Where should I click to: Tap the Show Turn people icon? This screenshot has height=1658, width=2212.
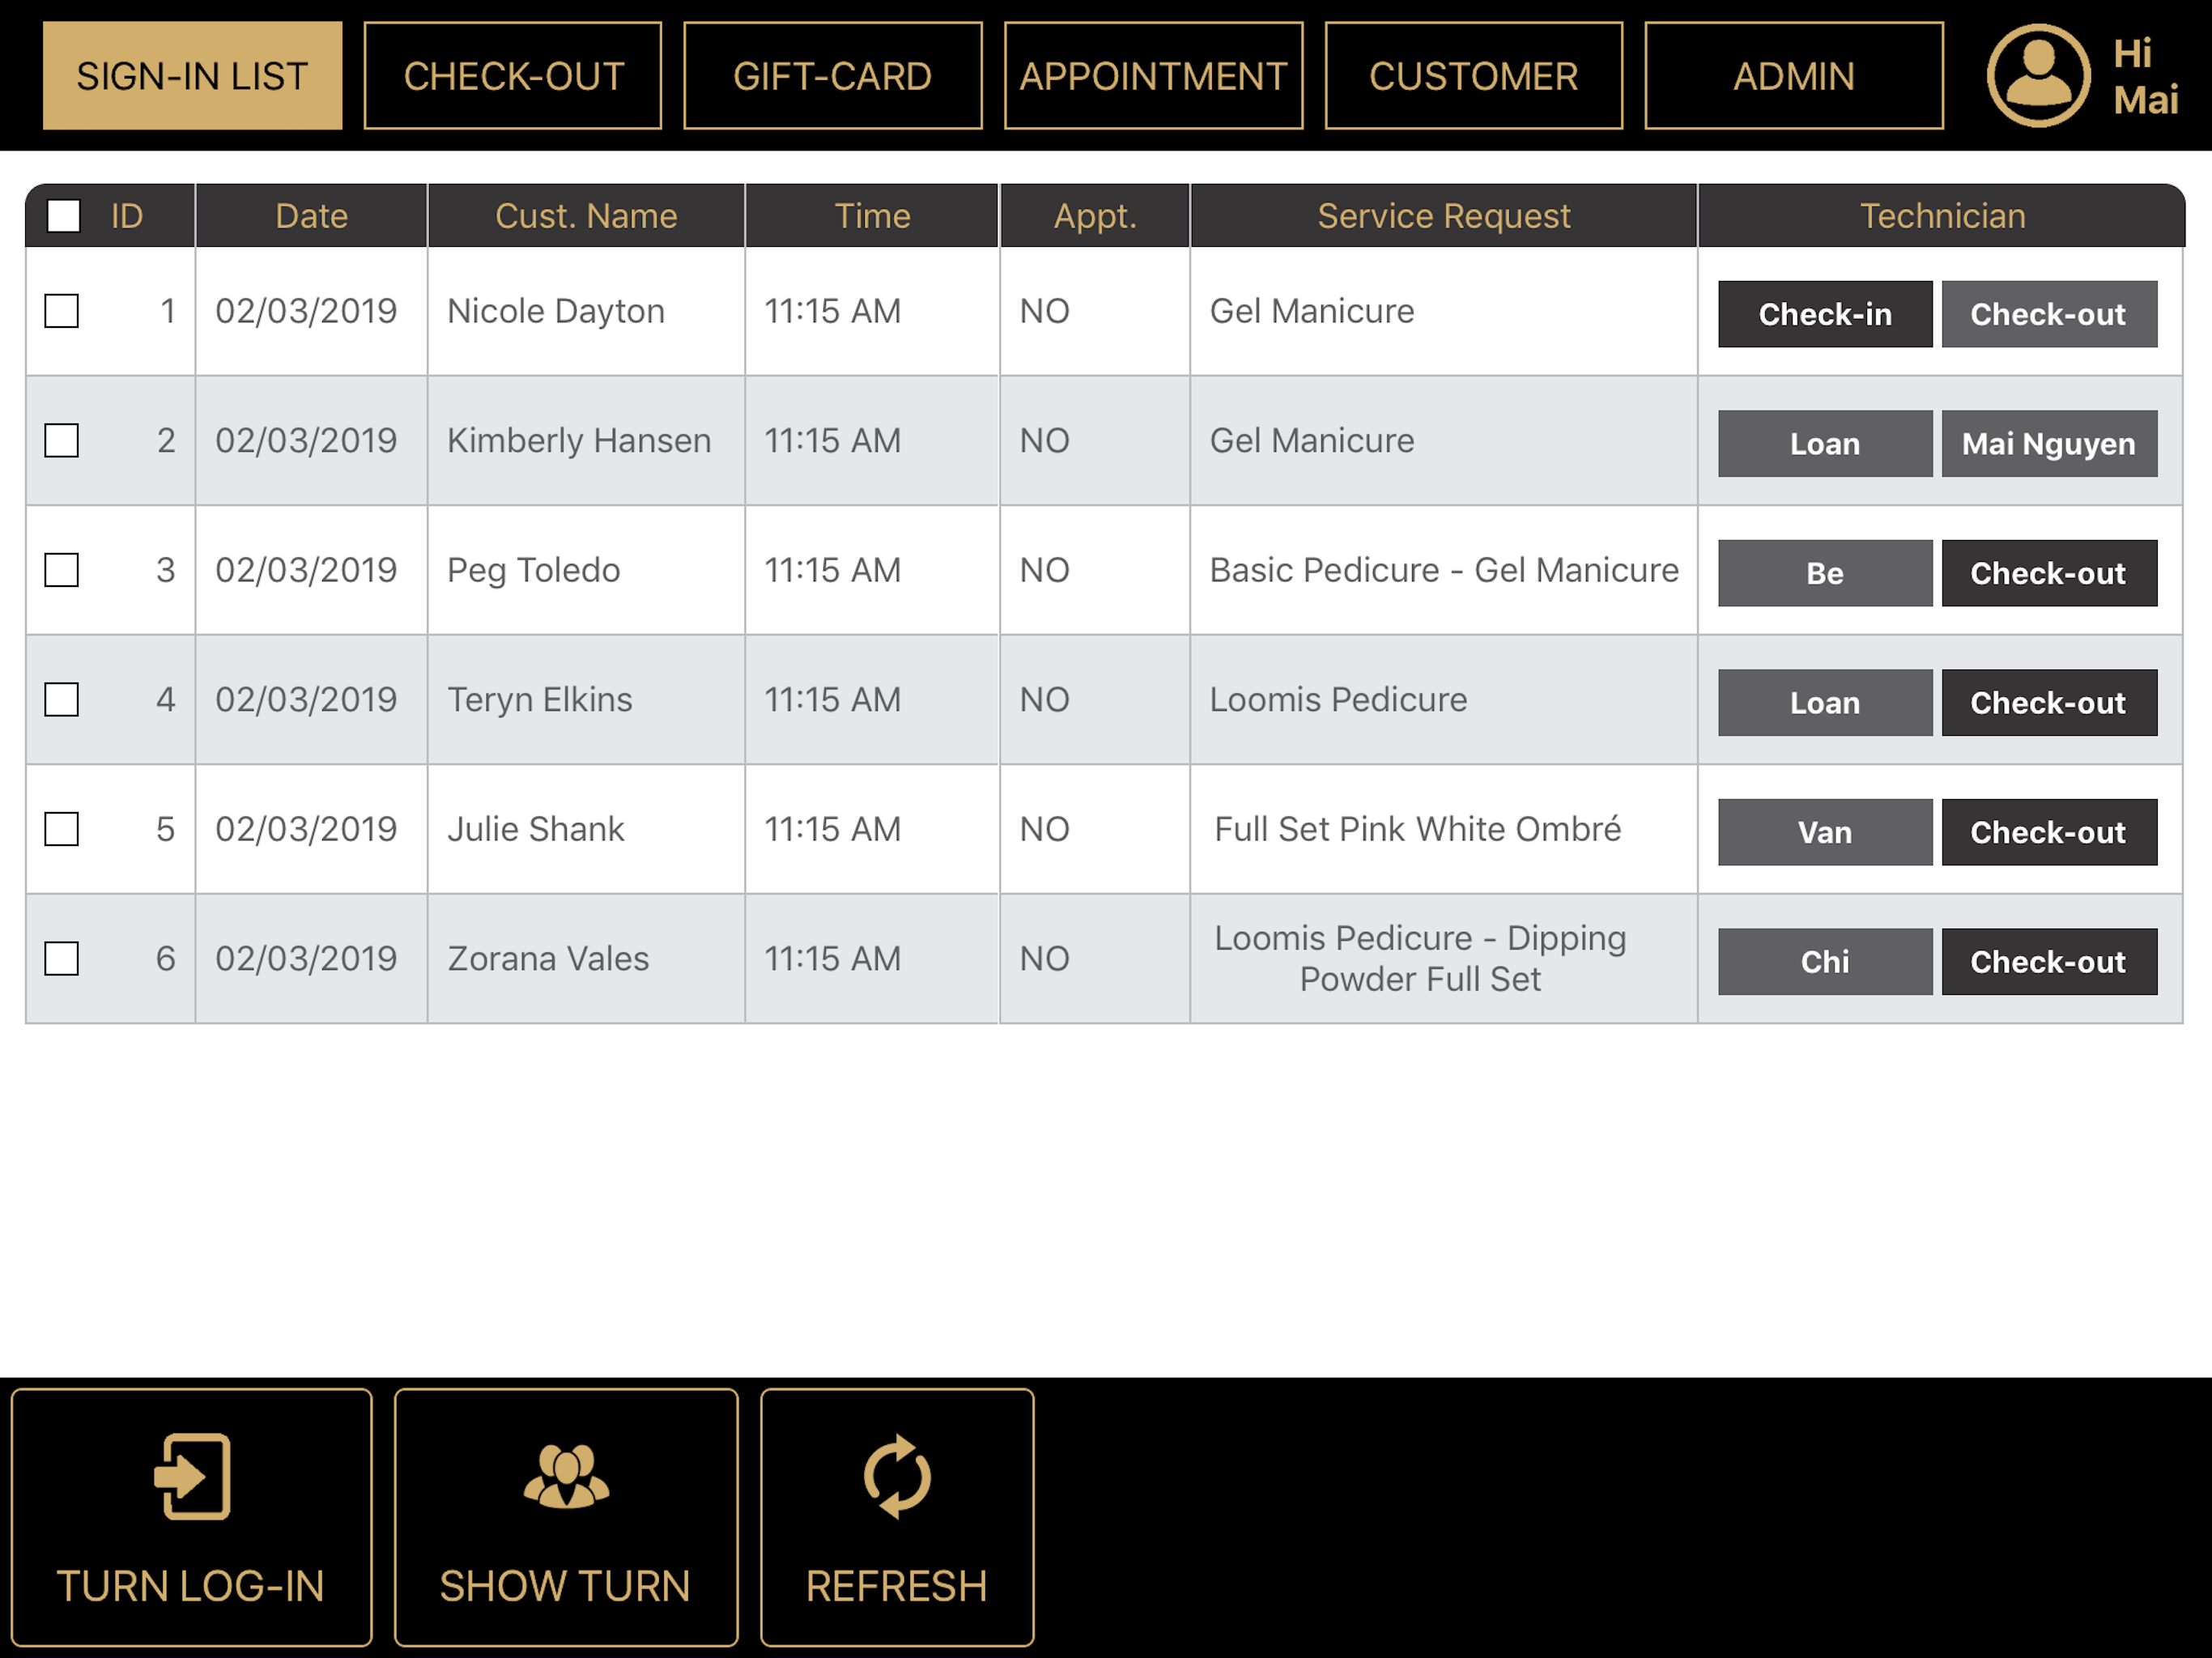coord(566,1476)
